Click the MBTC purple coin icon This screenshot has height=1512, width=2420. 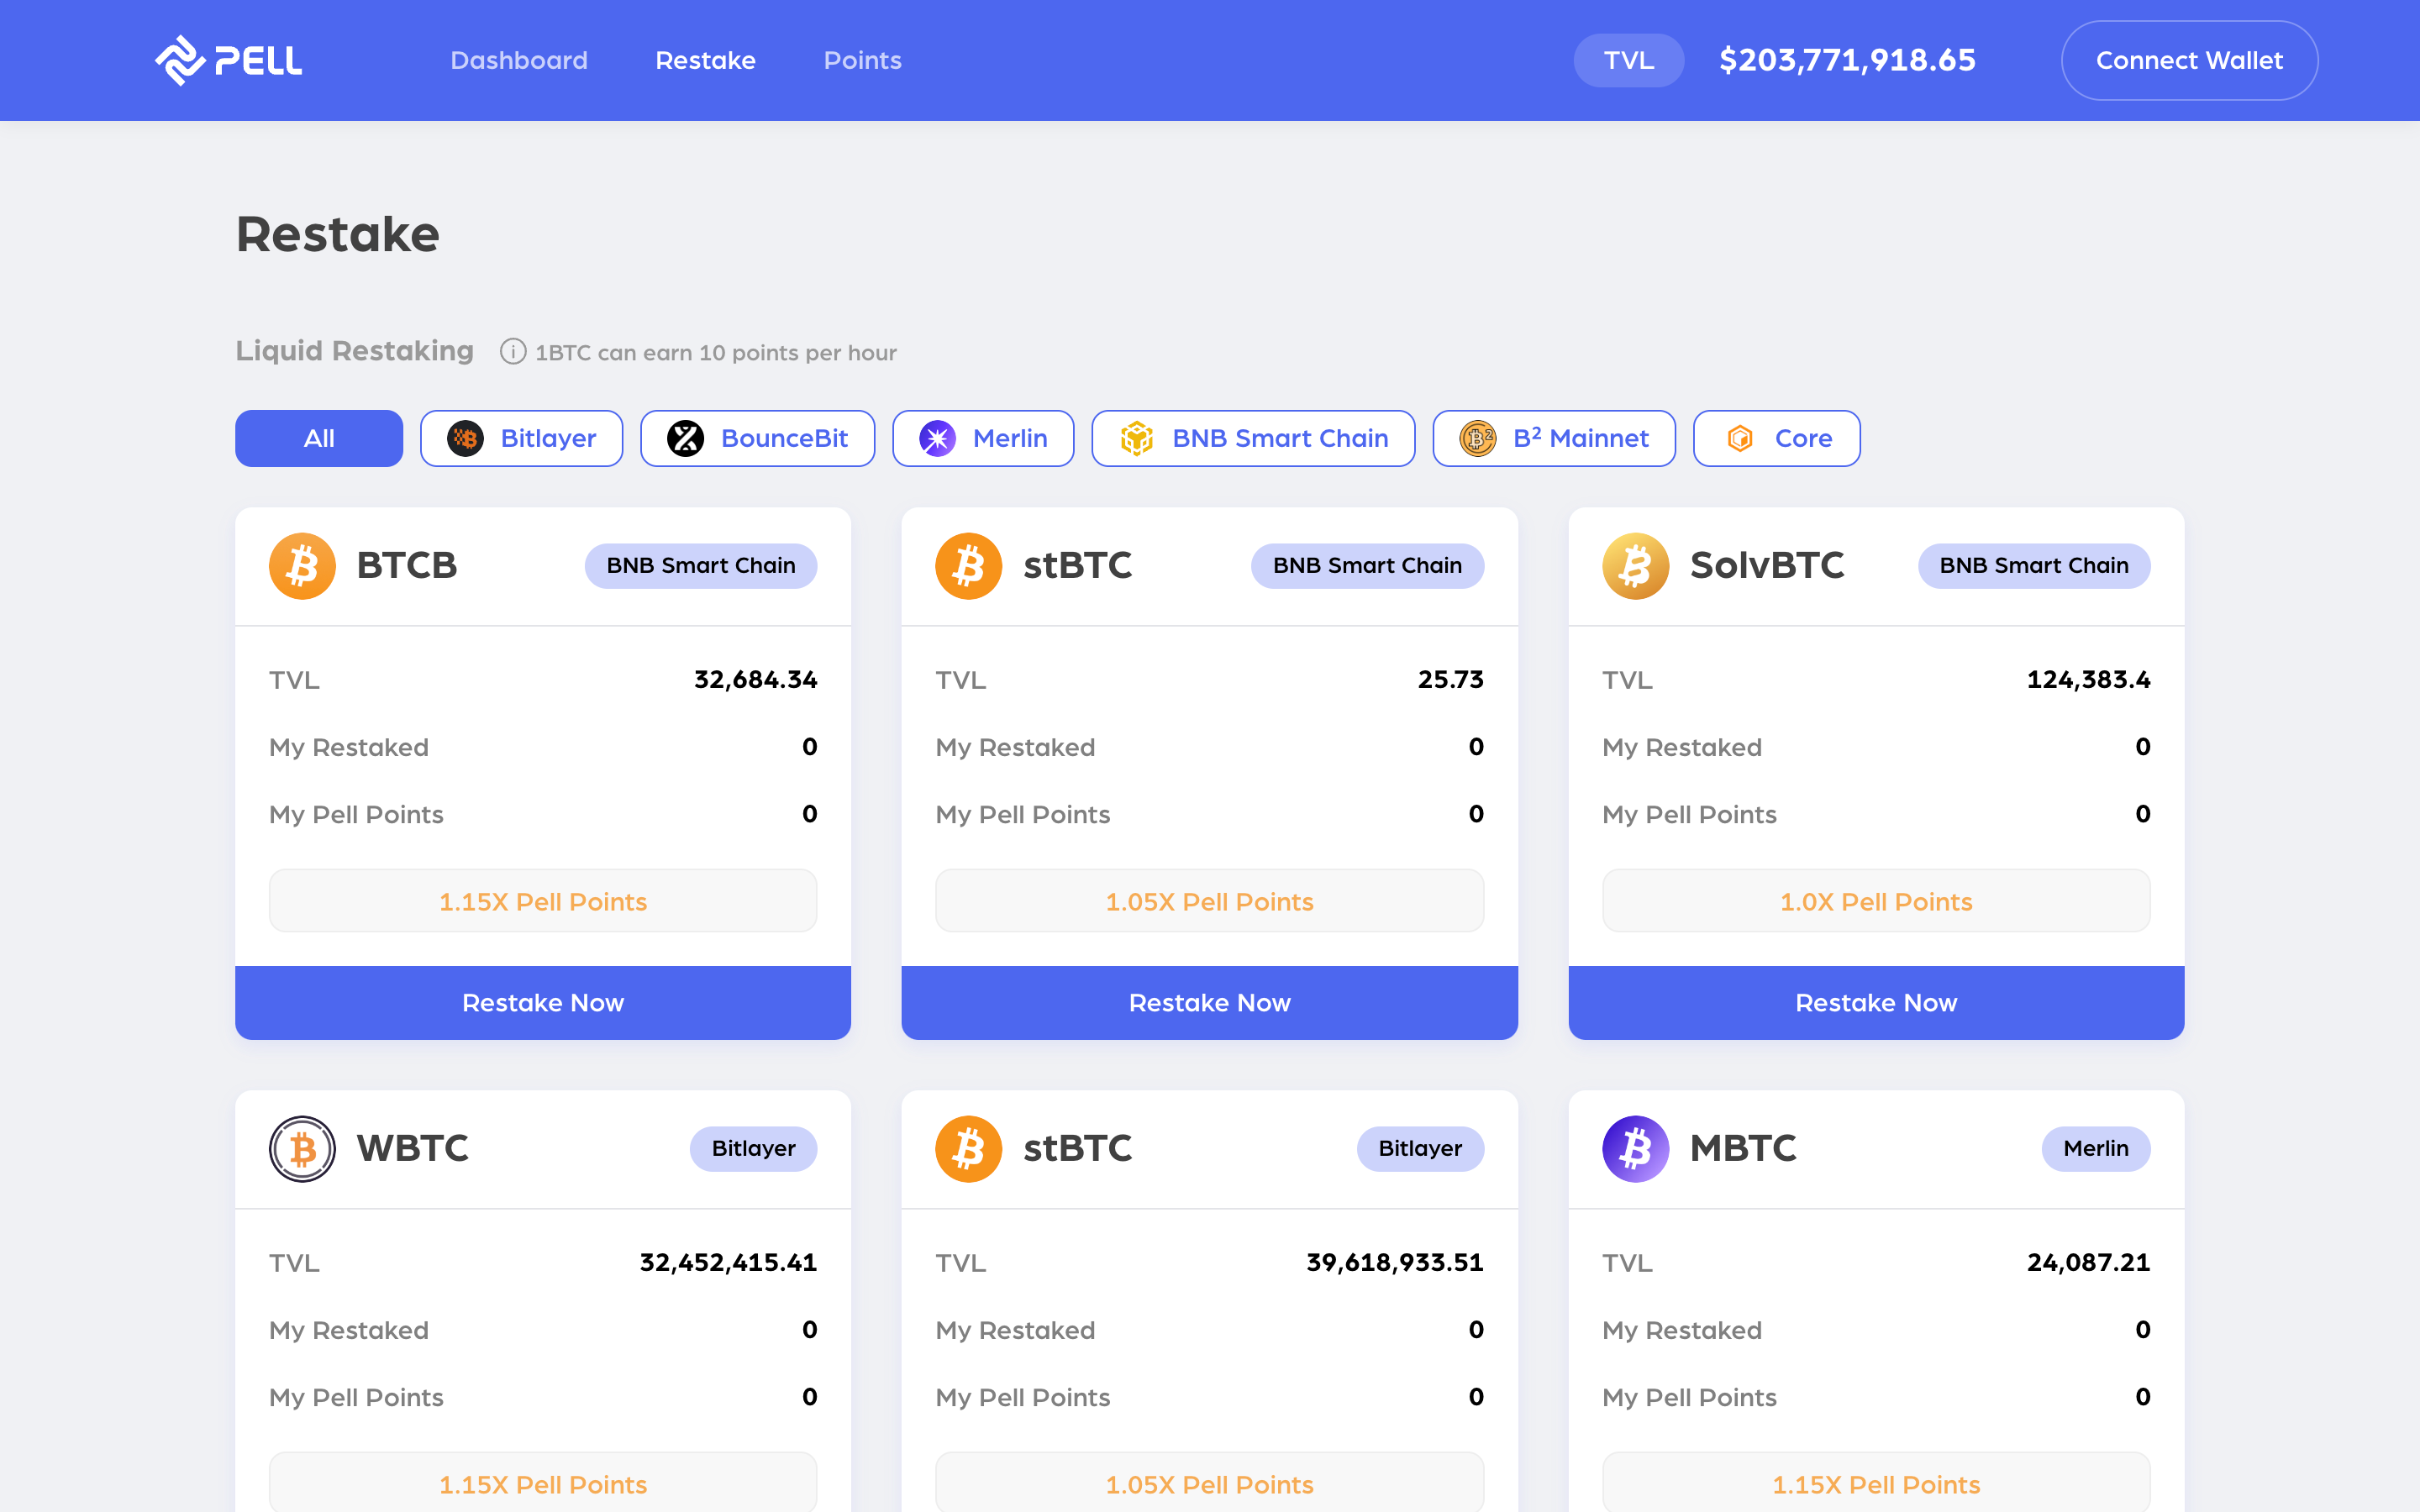(1635, 1149)
